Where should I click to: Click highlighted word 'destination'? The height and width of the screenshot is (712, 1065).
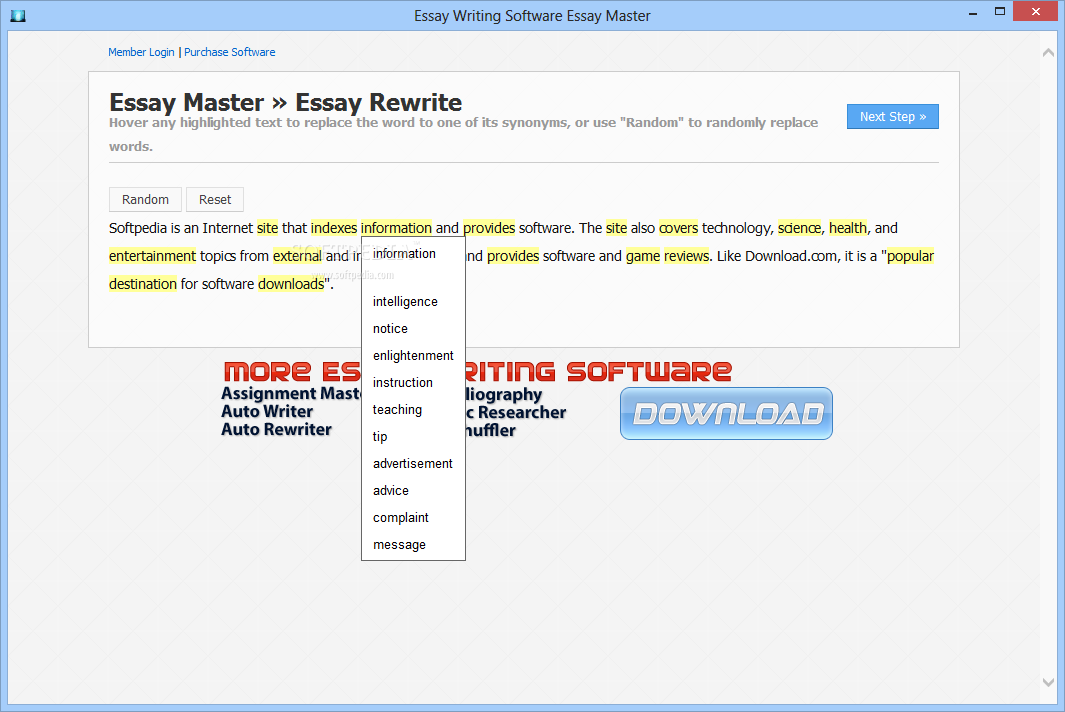143,284
